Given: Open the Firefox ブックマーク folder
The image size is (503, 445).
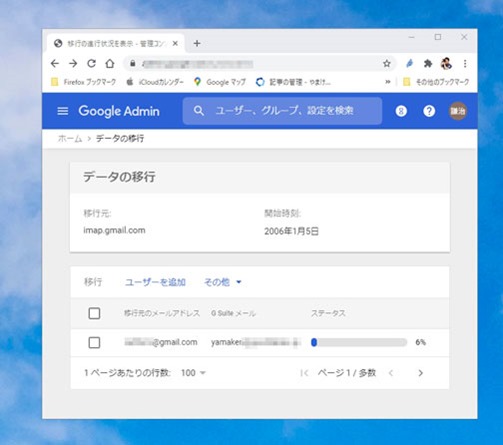Looking at the screenshot, I should pos(83,82).
